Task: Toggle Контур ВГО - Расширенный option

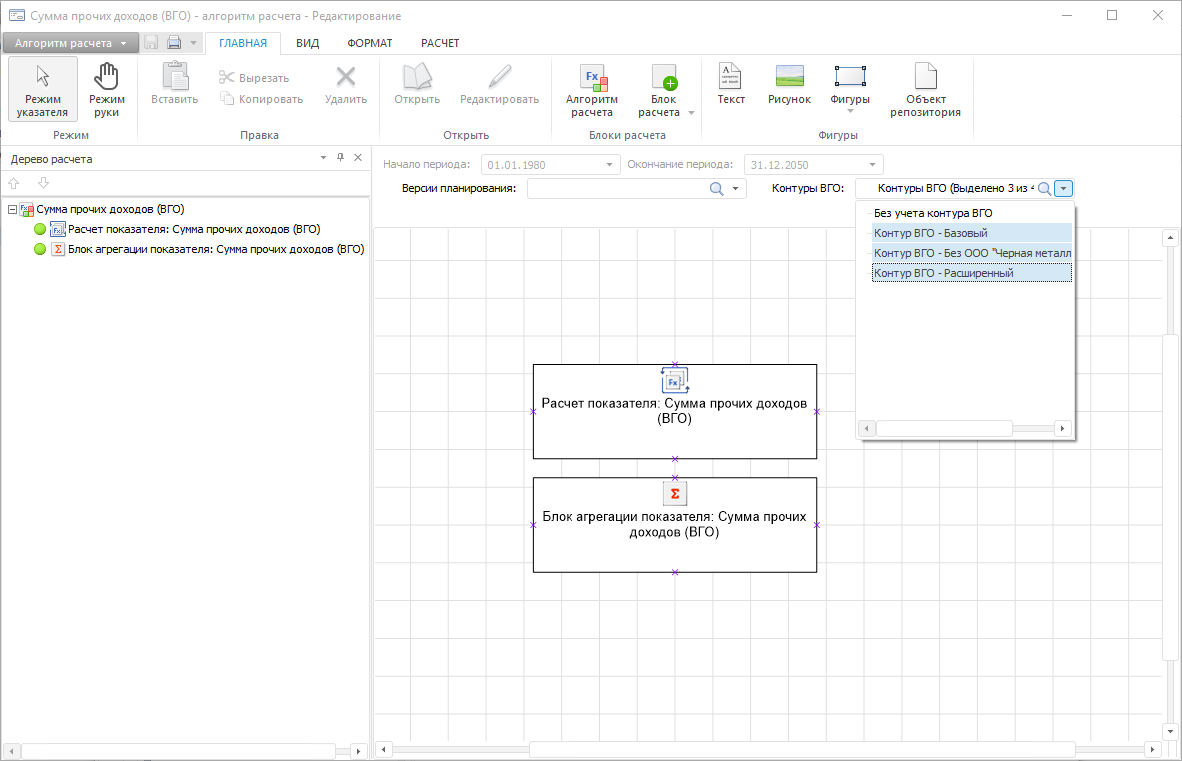Action: pyautogui.click(x=943, y=273)
